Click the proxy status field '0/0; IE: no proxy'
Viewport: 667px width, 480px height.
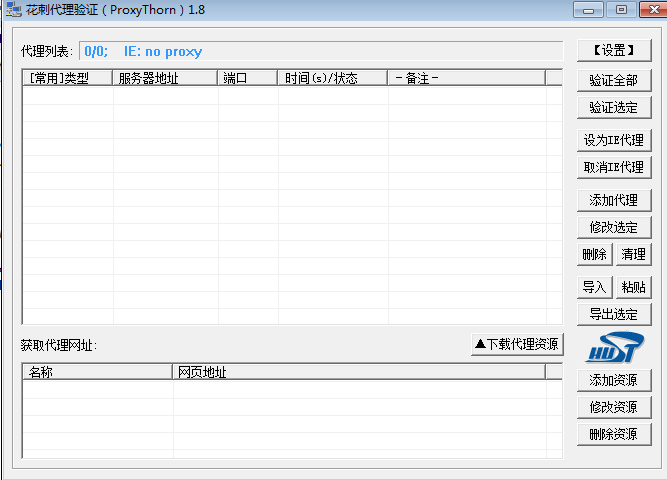click(321, 51)
